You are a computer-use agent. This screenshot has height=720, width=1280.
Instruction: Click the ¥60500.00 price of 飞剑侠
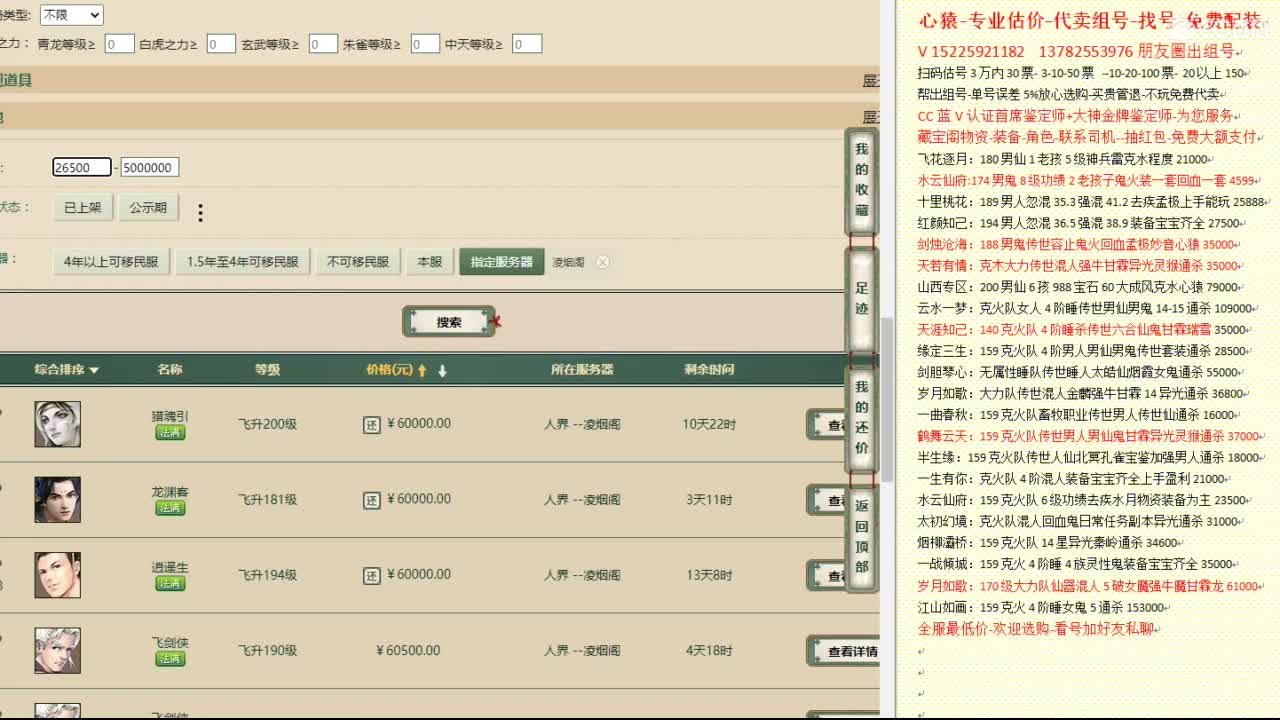[x=408, y=651]
